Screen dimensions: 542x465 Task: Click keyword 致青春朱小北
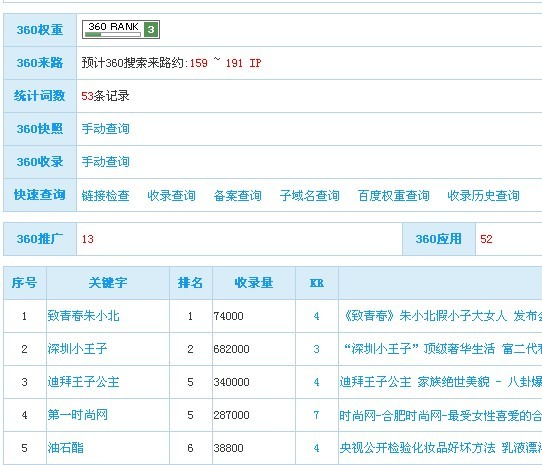coord(83,316)
